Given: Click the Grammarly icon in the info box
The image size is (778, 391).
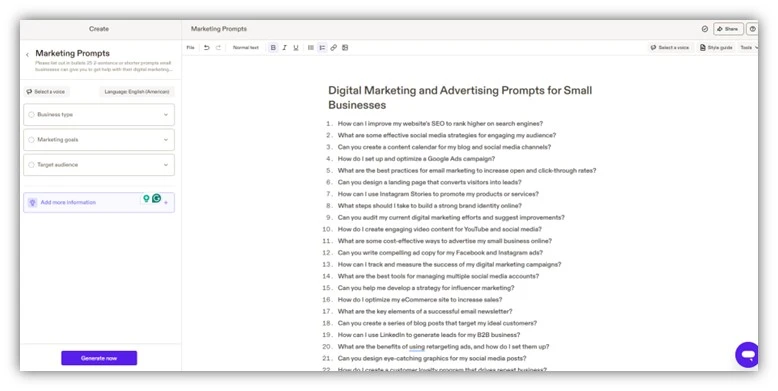Looking at the screenshot, I should pos(156,198).
